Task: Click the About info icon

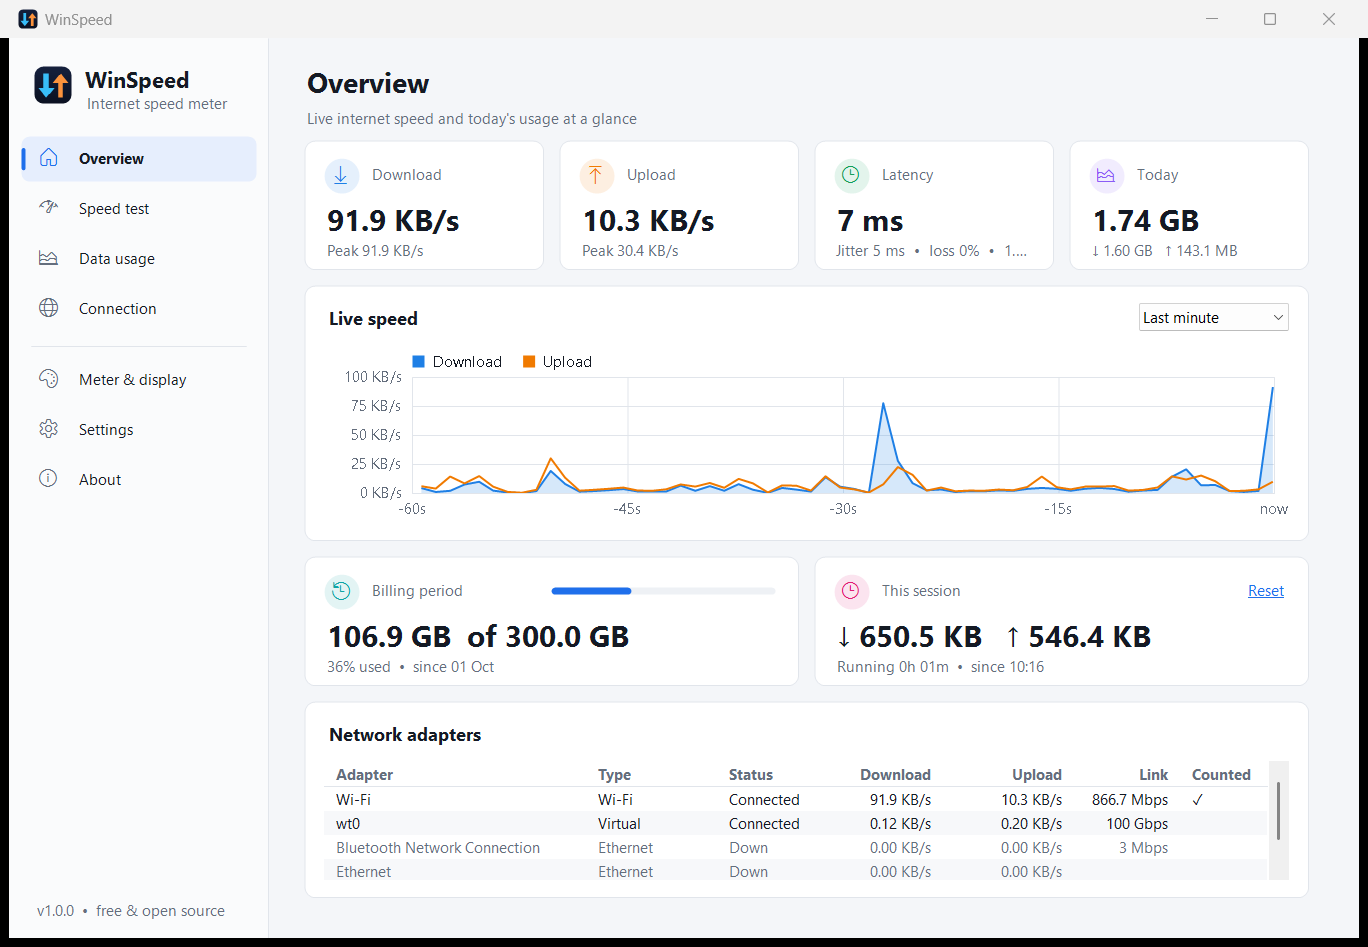Action: pos(48,479)
